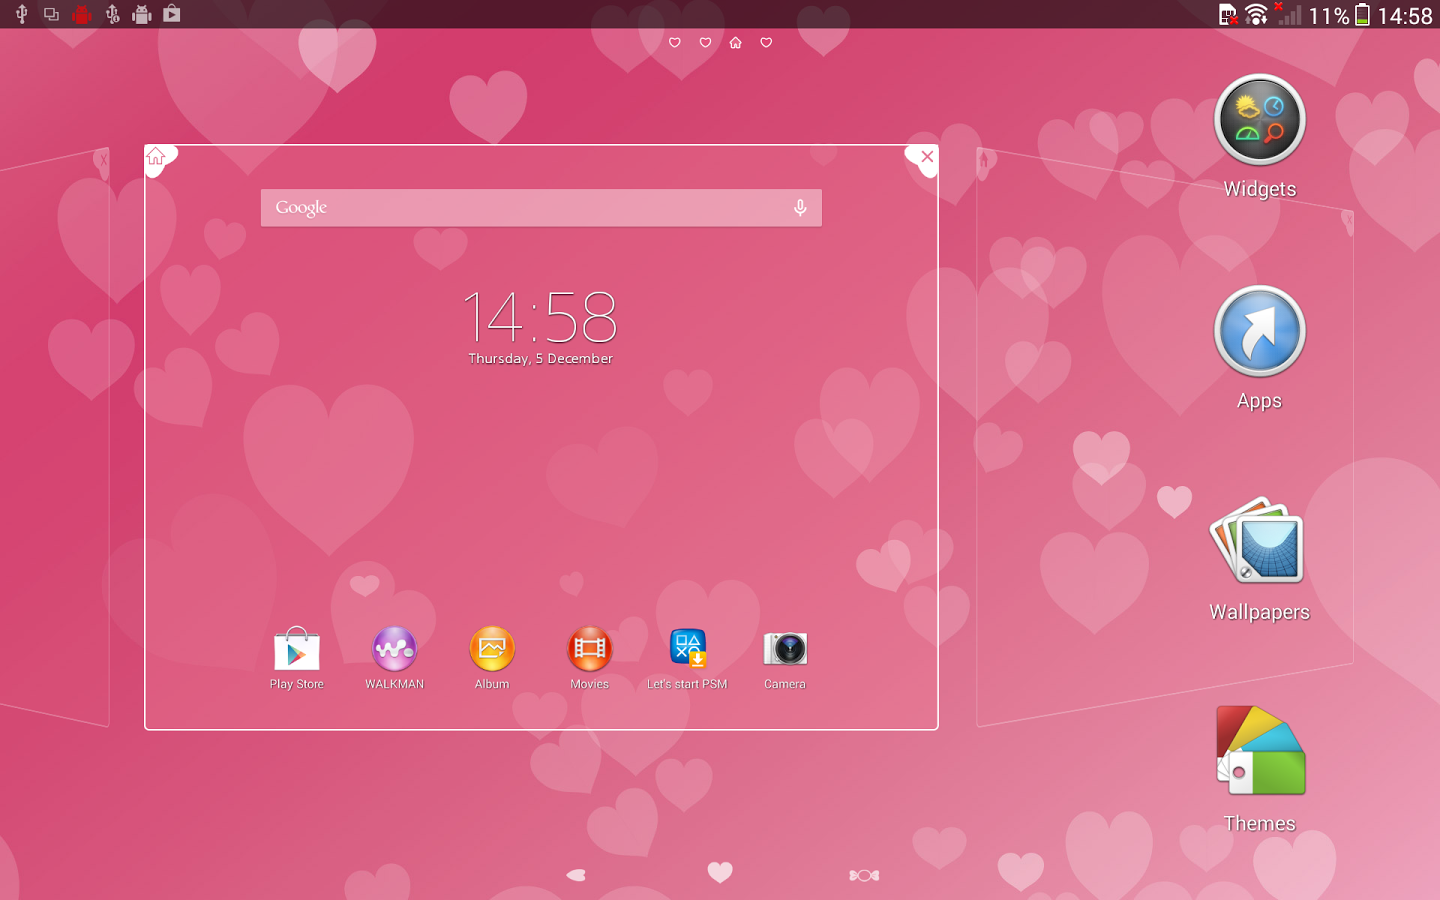Image resolution: width=1440 pixels, height=900 pixels.
Task: Tap the Movies app icon
Action: pos(589,649)
